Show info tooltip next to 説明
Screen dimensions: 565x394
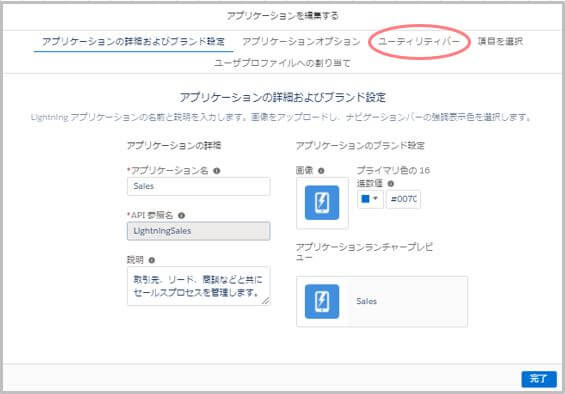click(152, 260)
